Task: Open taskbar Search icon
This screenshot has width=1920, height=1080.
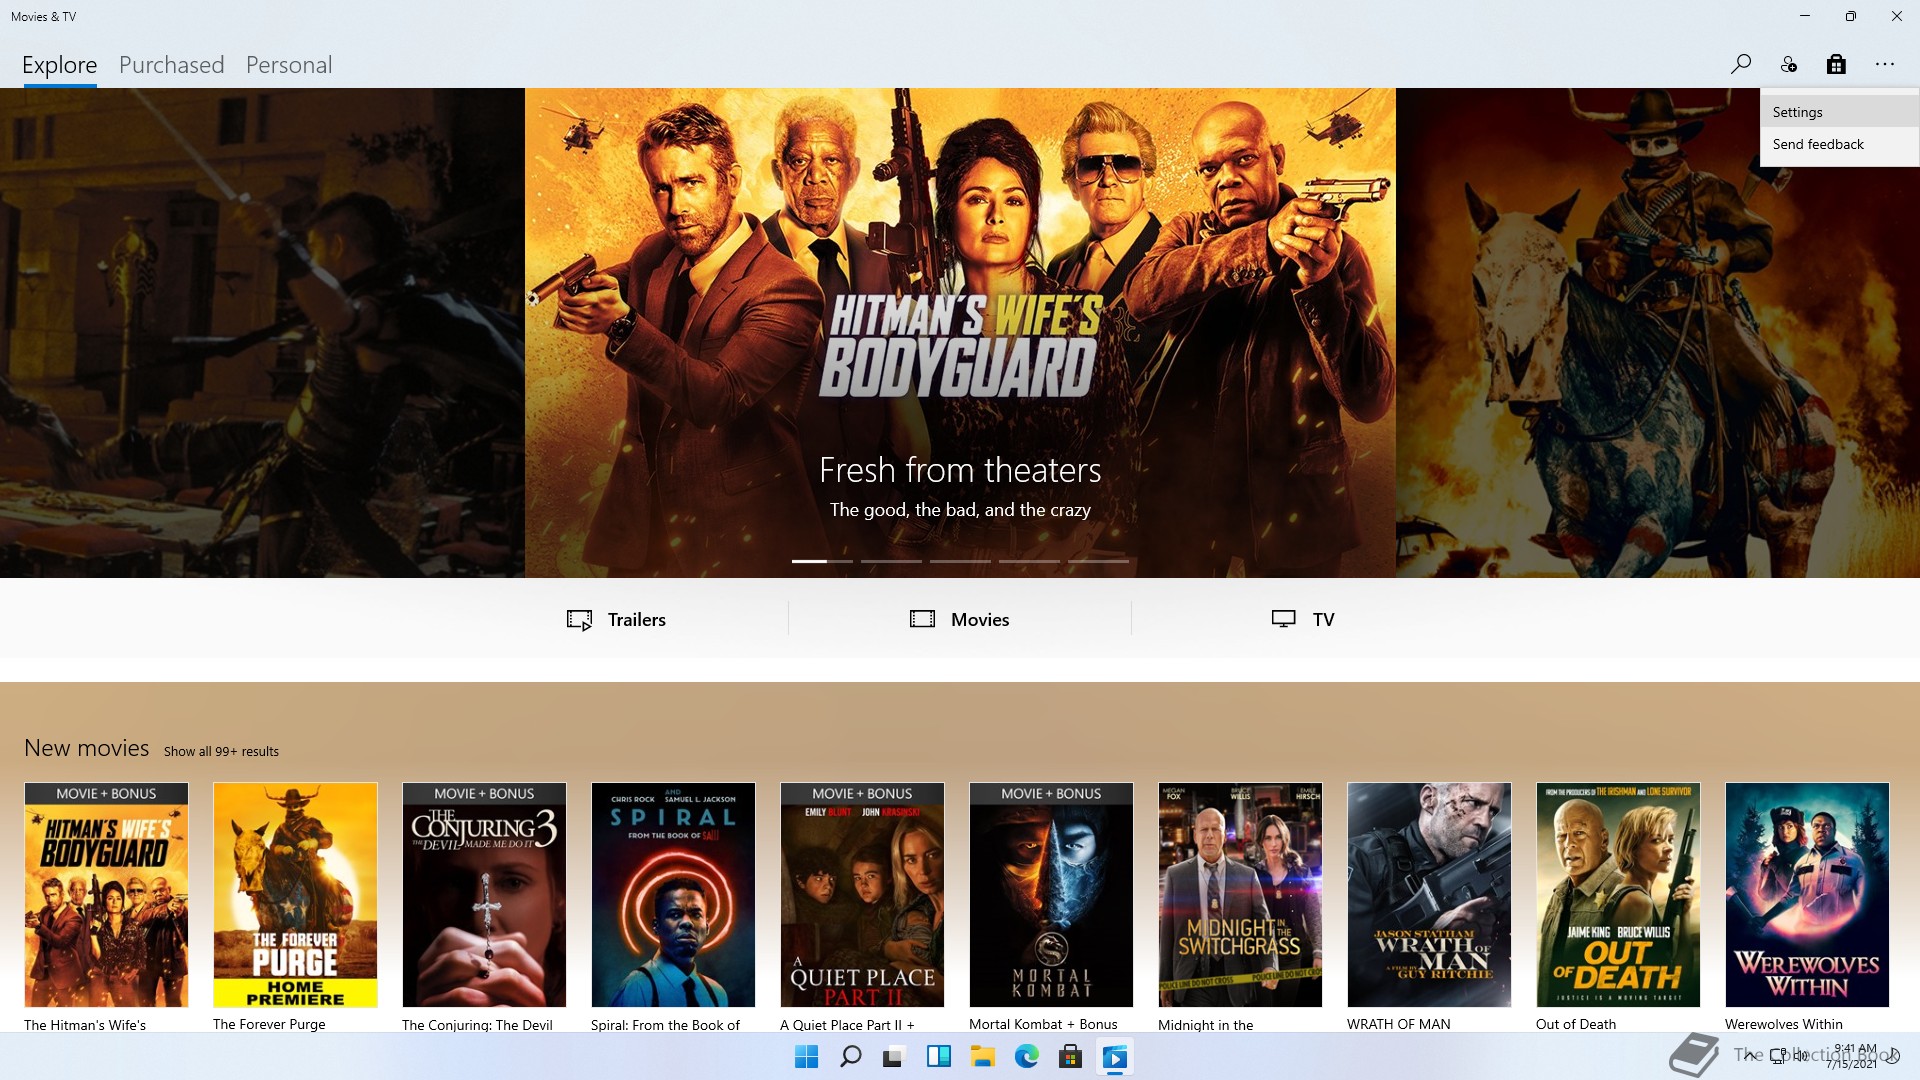Action: pyautogui.click(x=850, y=1057)
